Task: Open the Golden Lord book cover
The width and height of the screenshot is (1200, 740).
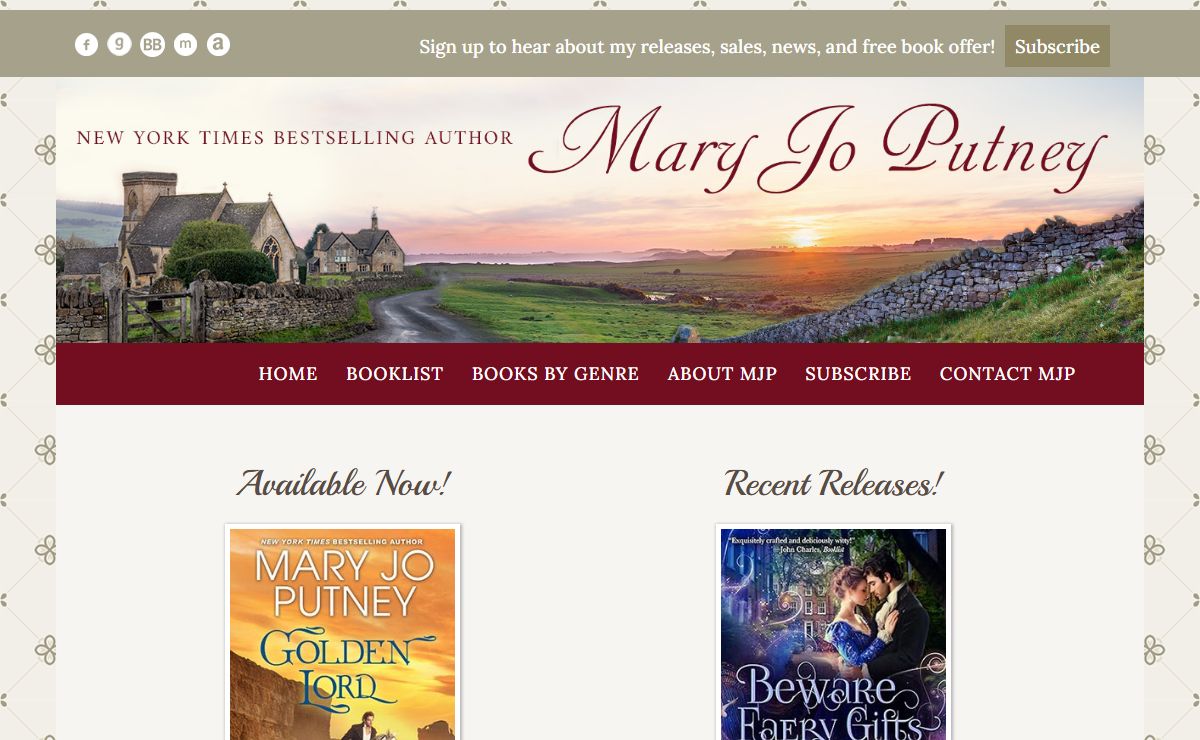Action: (x=343, y=634)
